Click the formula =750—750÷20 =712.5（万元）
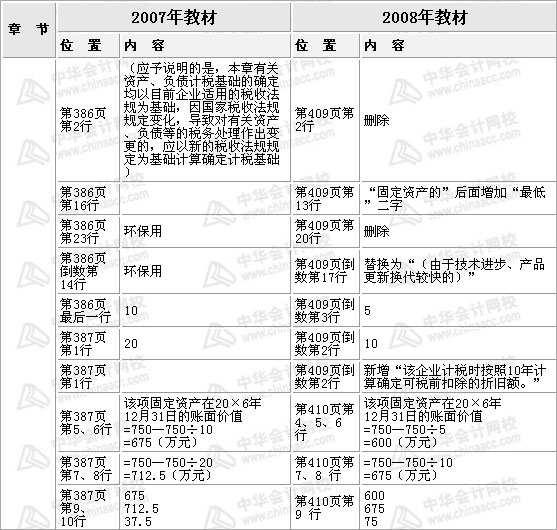The height and width of the screenshot is (530, 557). 168,469
